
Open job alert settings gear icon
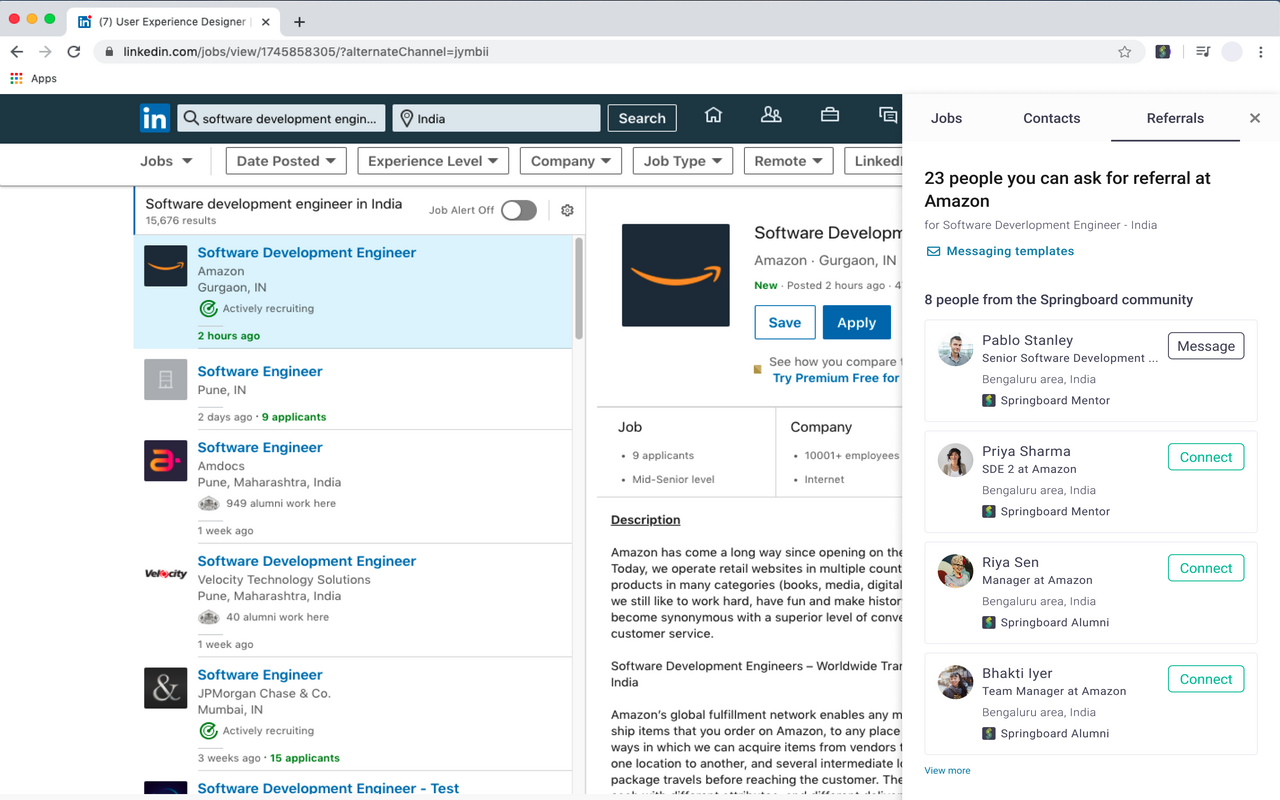tap(567, 210)
